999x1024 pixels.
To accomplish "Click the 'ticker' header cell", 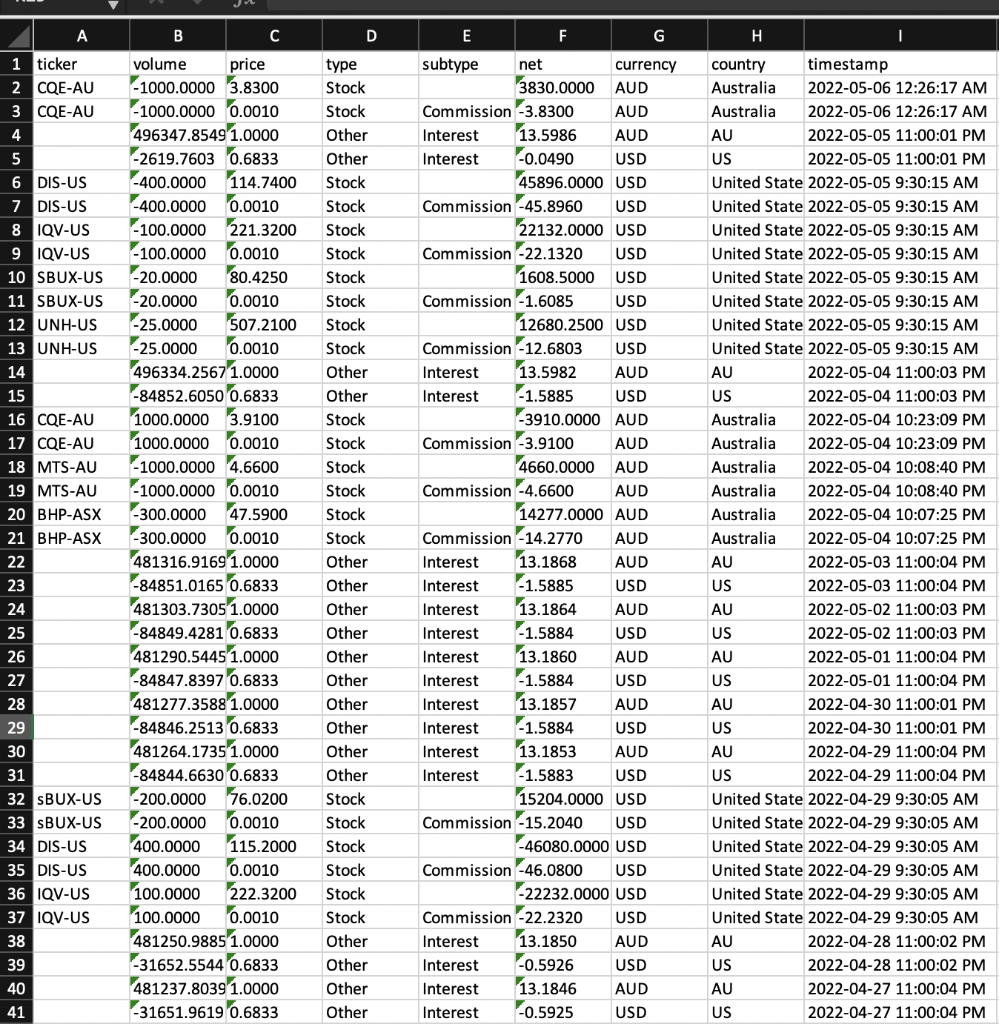I will coord(82,64).
